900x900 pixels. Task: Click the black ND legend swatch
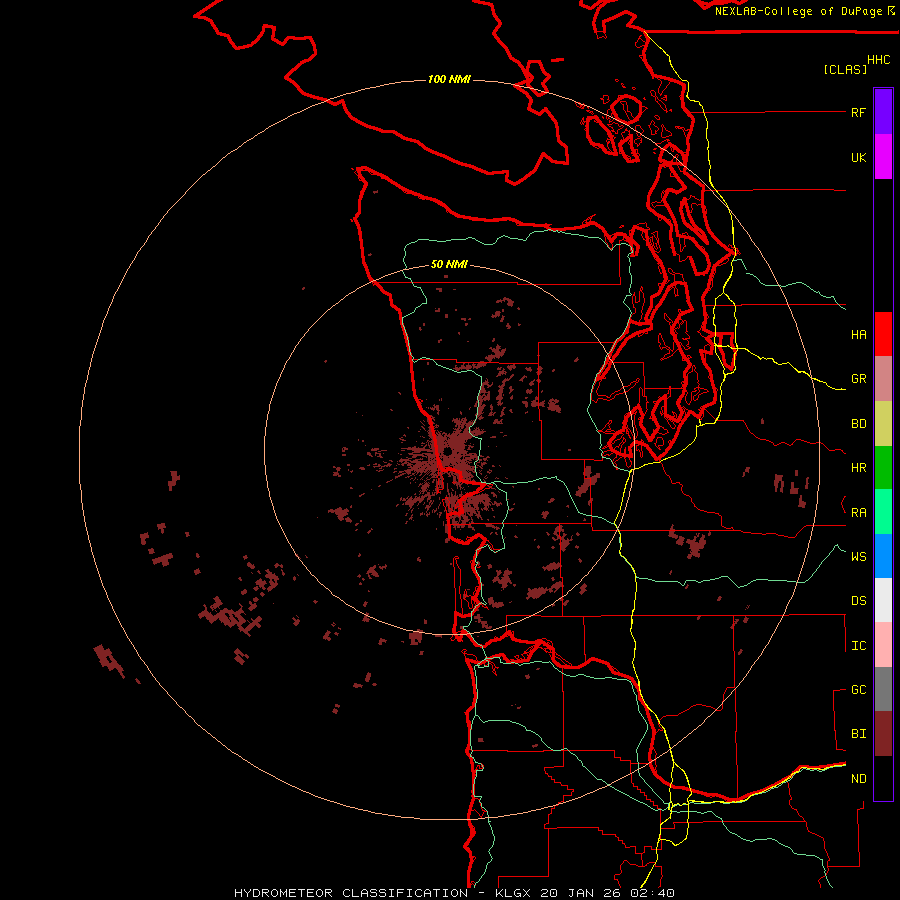click(883, 778)
